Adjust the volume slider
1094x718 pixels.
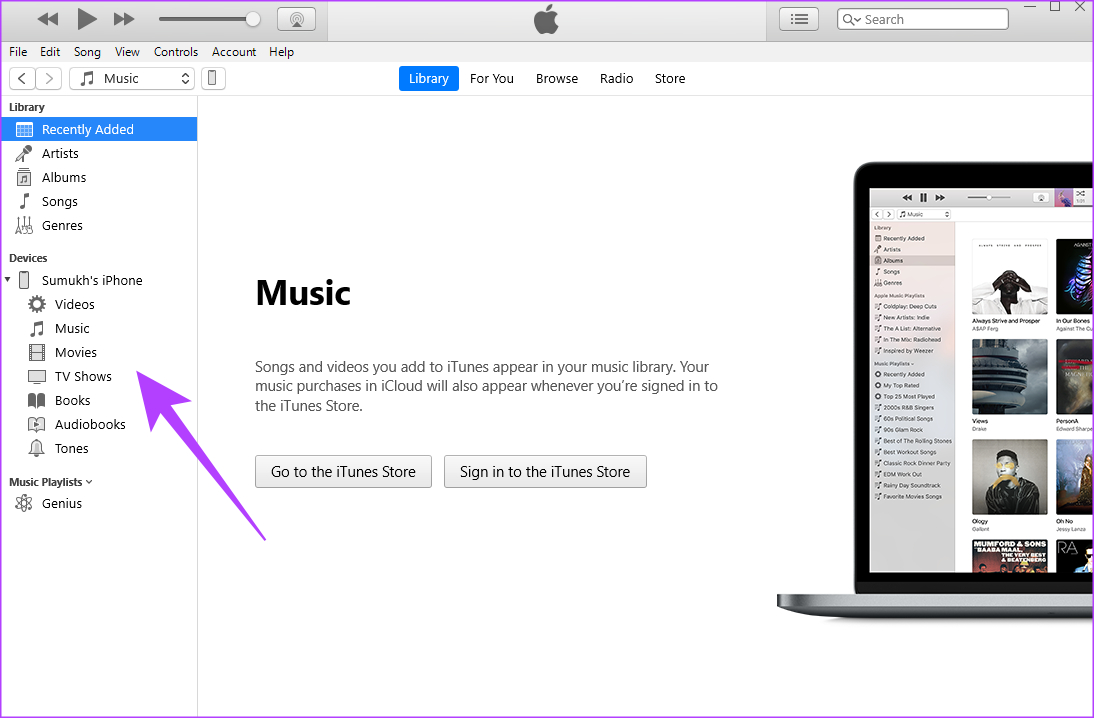pyautogui.click(x=210, y=18)
